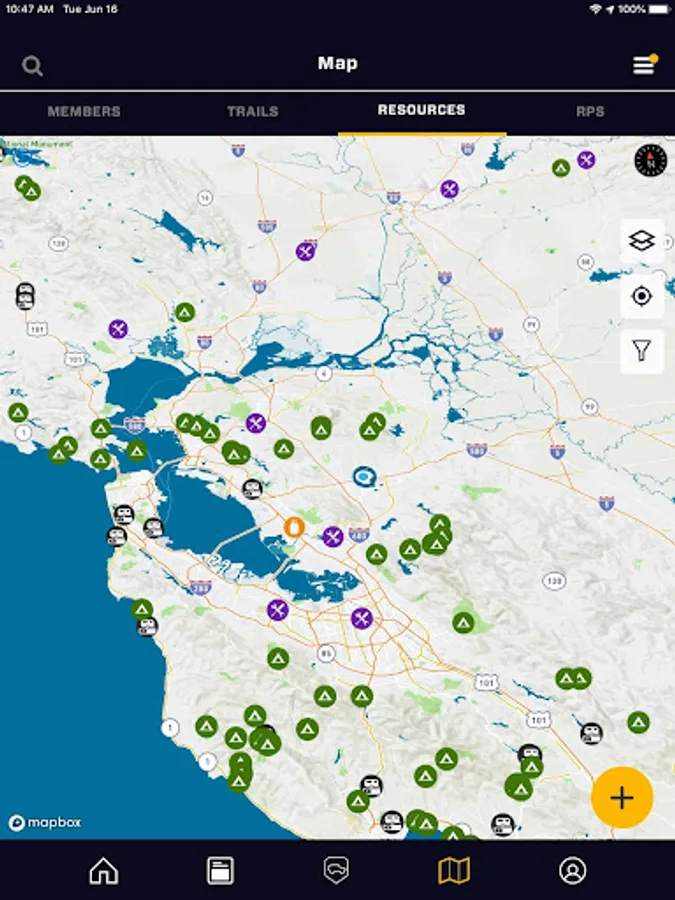Select restaurant marker beside the I-680 shield
This screenshot has width=675, height=900.
[333, 537]
